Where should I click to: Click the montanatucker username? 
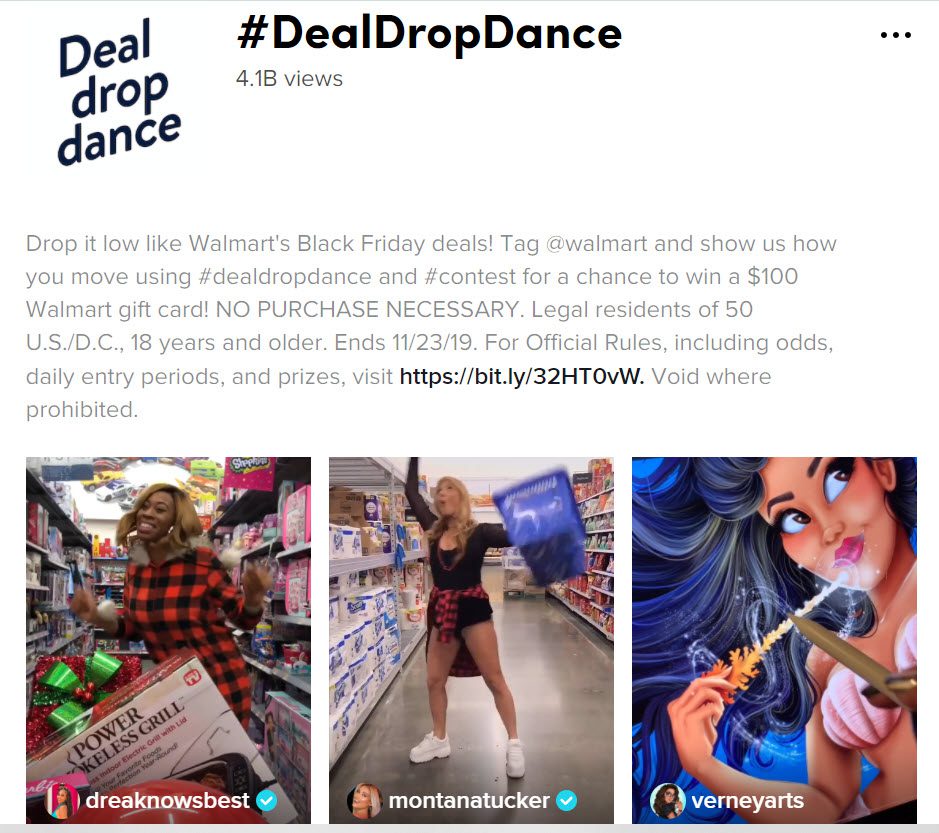coord(469,801)
